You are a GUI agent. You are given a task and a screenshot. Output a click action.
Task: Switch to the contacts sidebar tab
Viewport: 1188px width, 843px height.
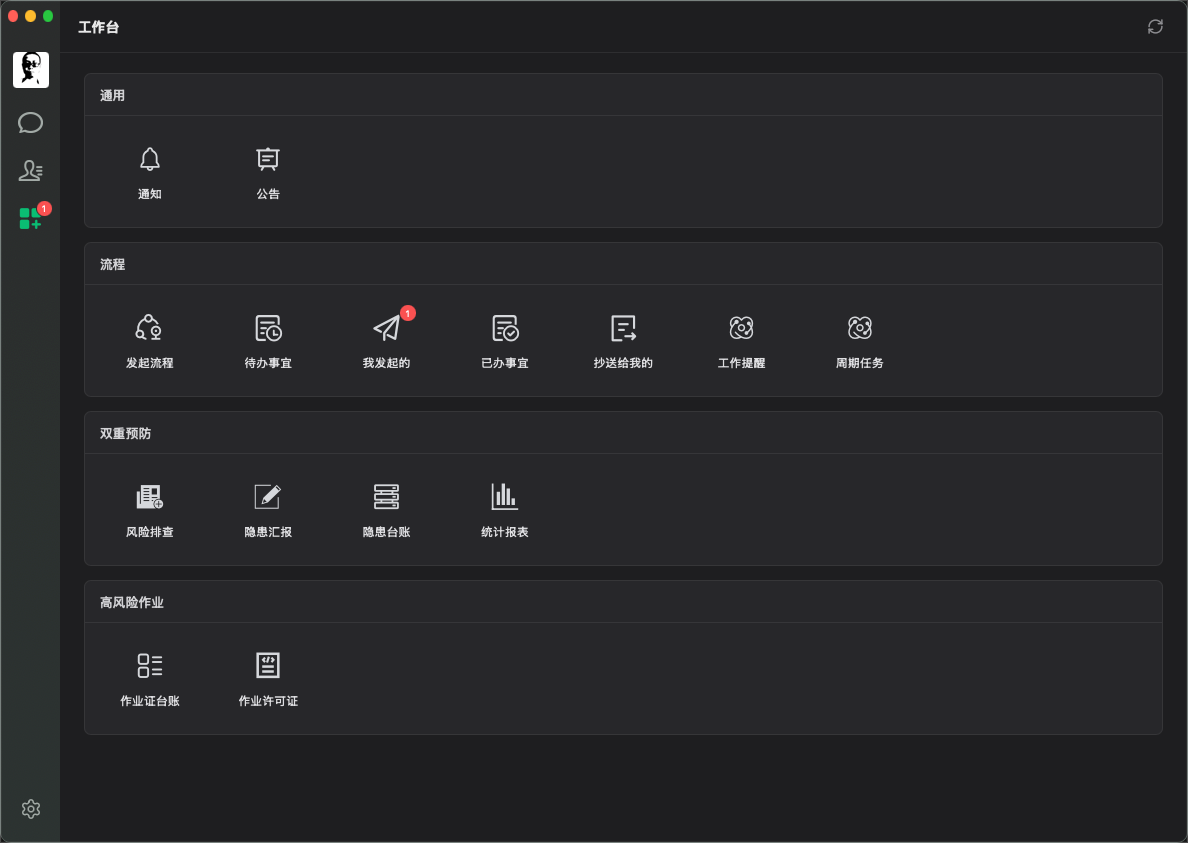click(x=30, y=170)
